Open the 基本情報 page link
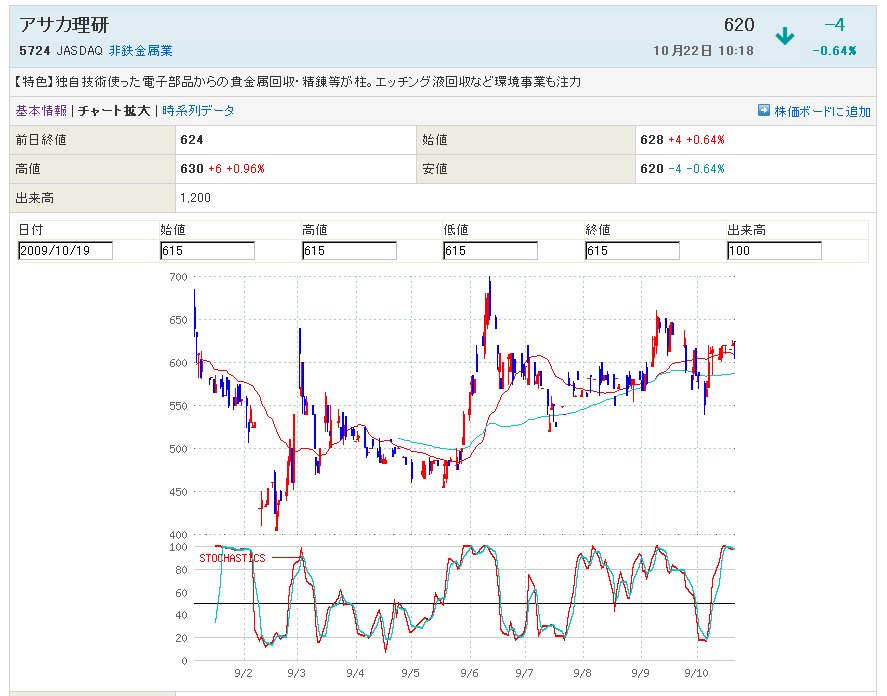 pyautogui.click(x=41, y=111)
